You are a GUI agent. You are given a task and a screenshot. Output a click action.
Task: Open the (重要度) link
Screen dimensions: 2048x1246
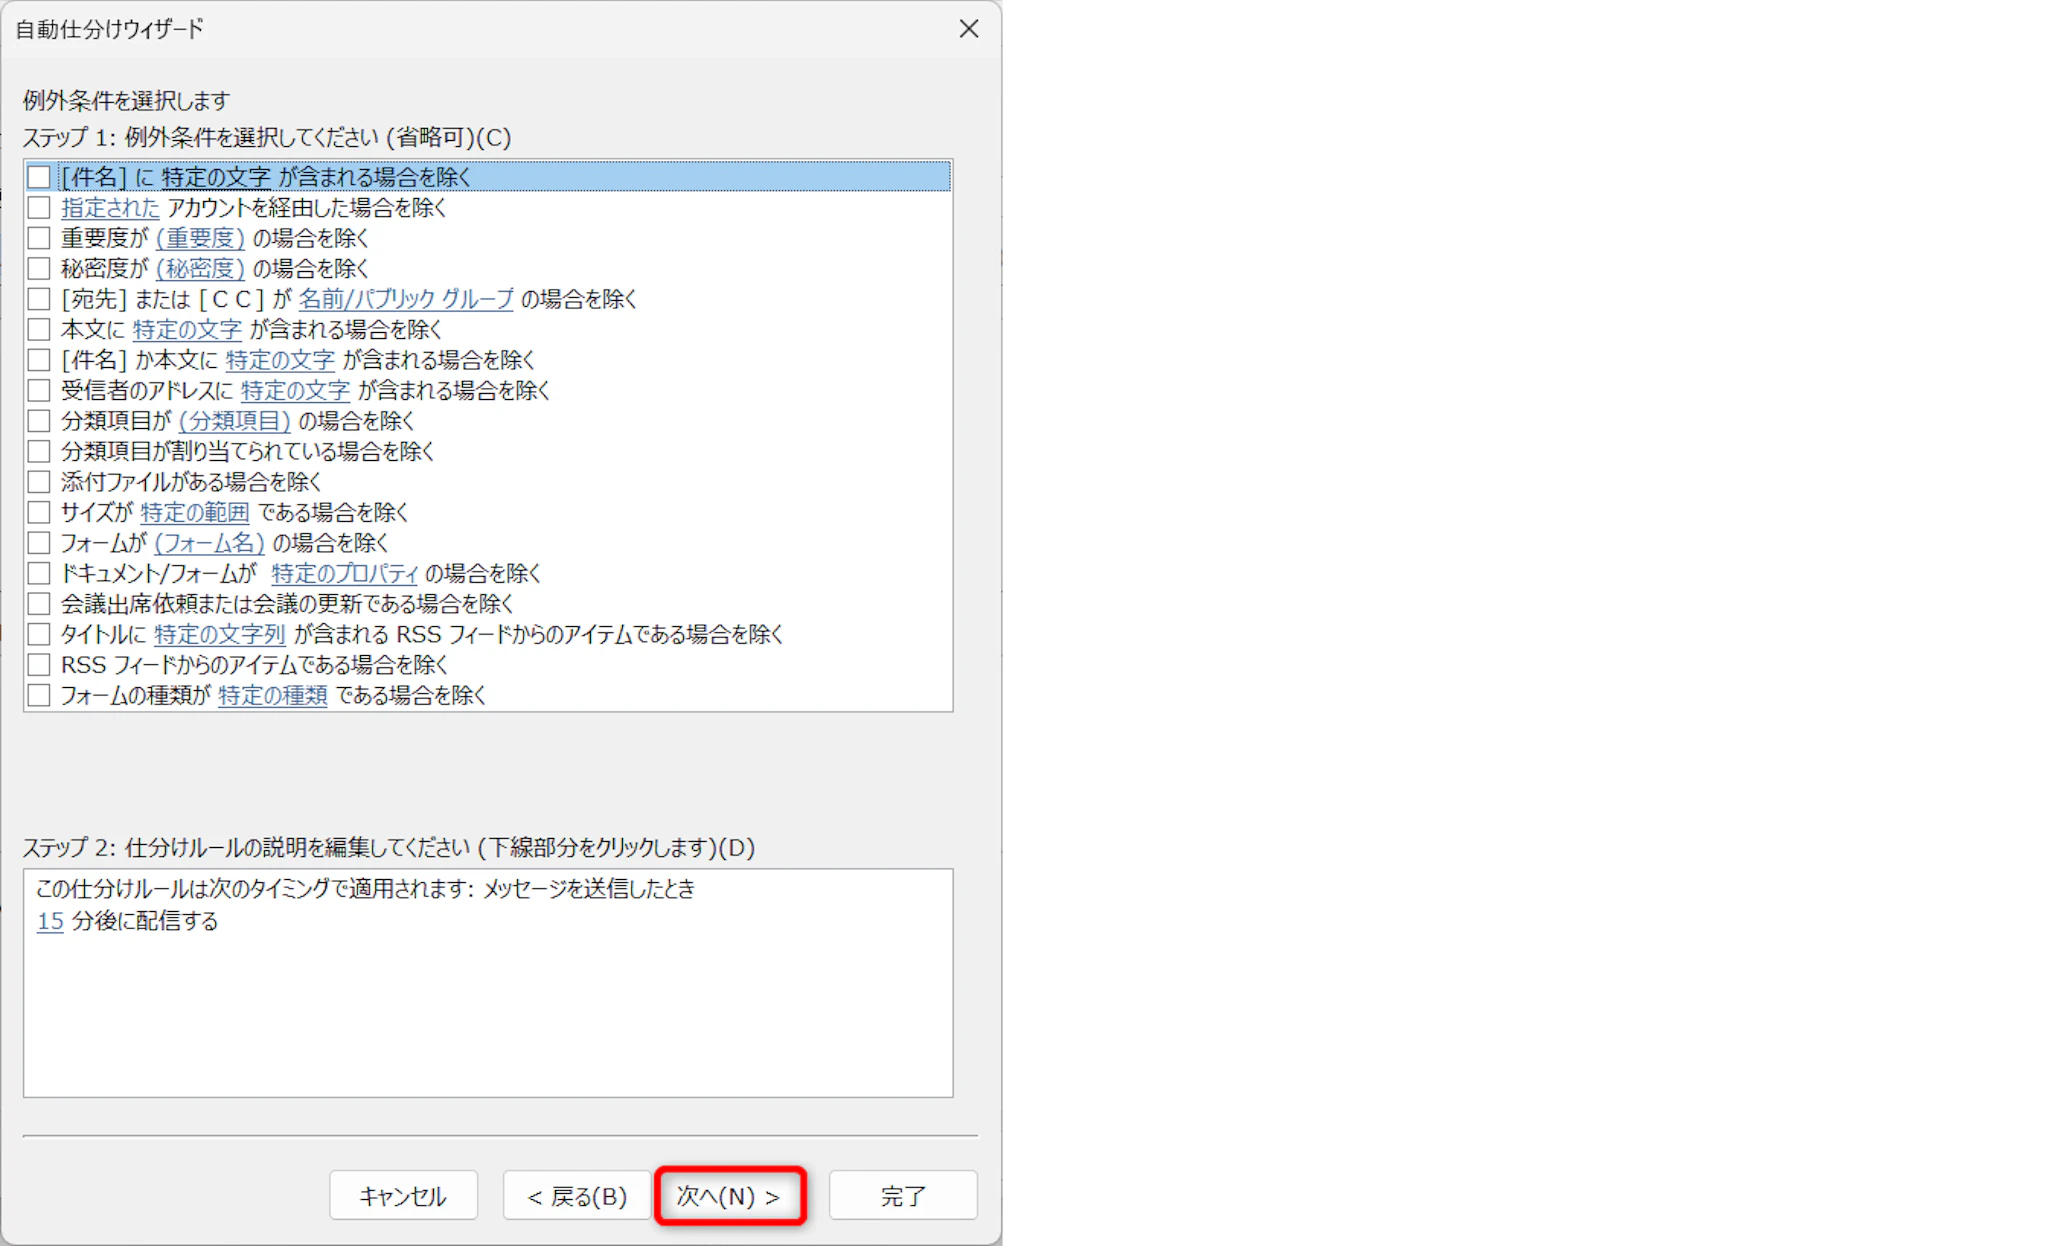pos(200,238)
